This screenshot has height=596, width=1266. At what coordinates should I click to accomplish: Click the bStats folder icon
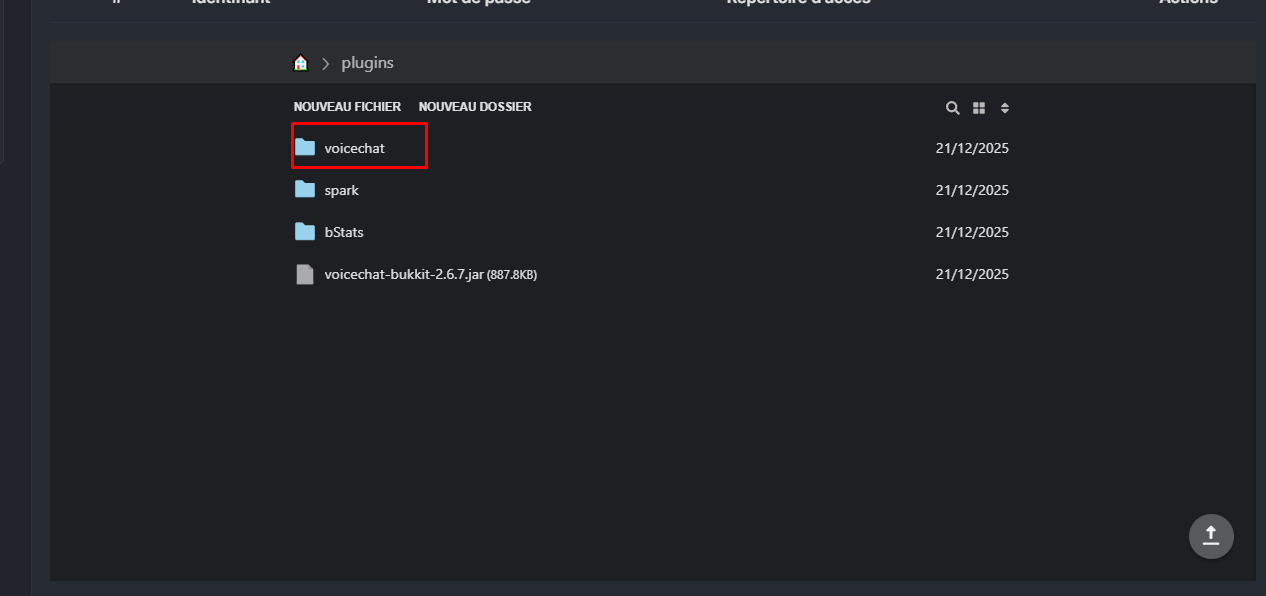[305, 232]
